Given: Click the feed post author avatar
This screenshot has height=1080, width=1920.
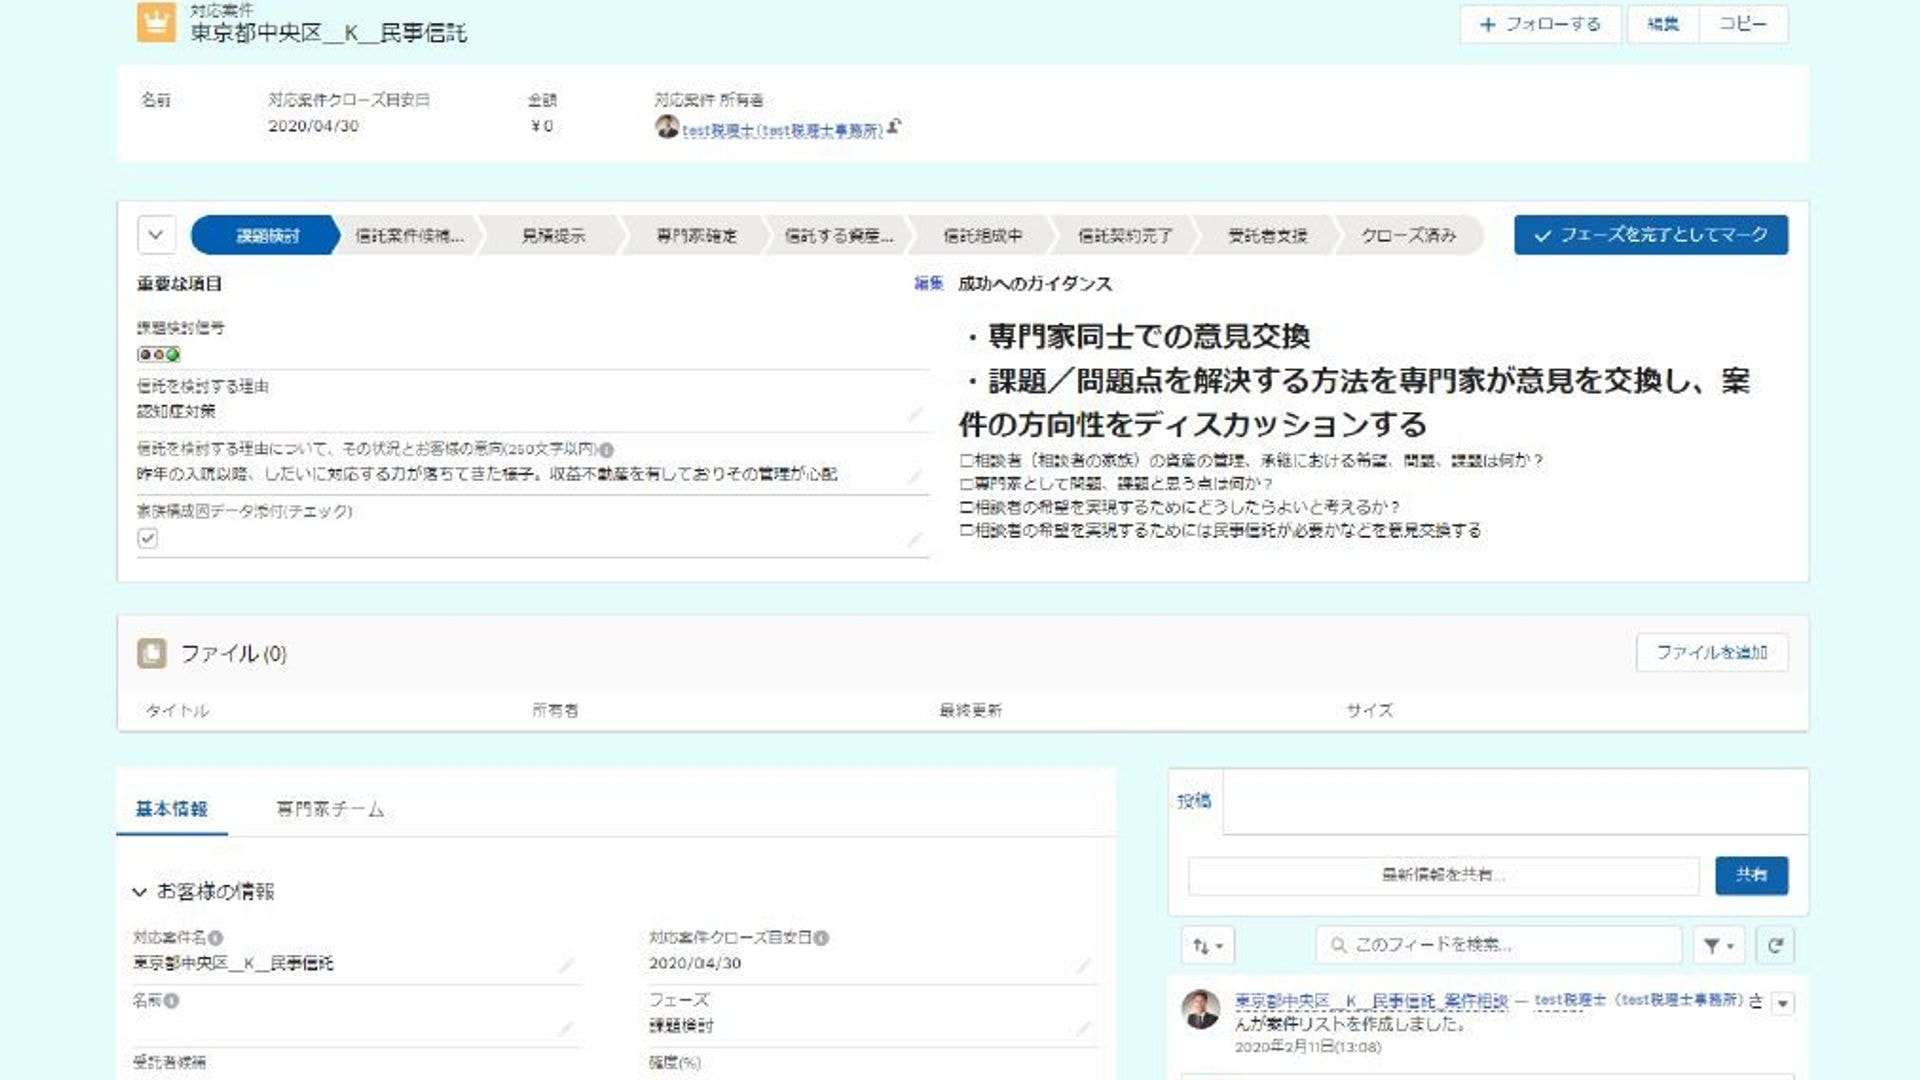Looking at the screenshot, I should point(1200,1009).
